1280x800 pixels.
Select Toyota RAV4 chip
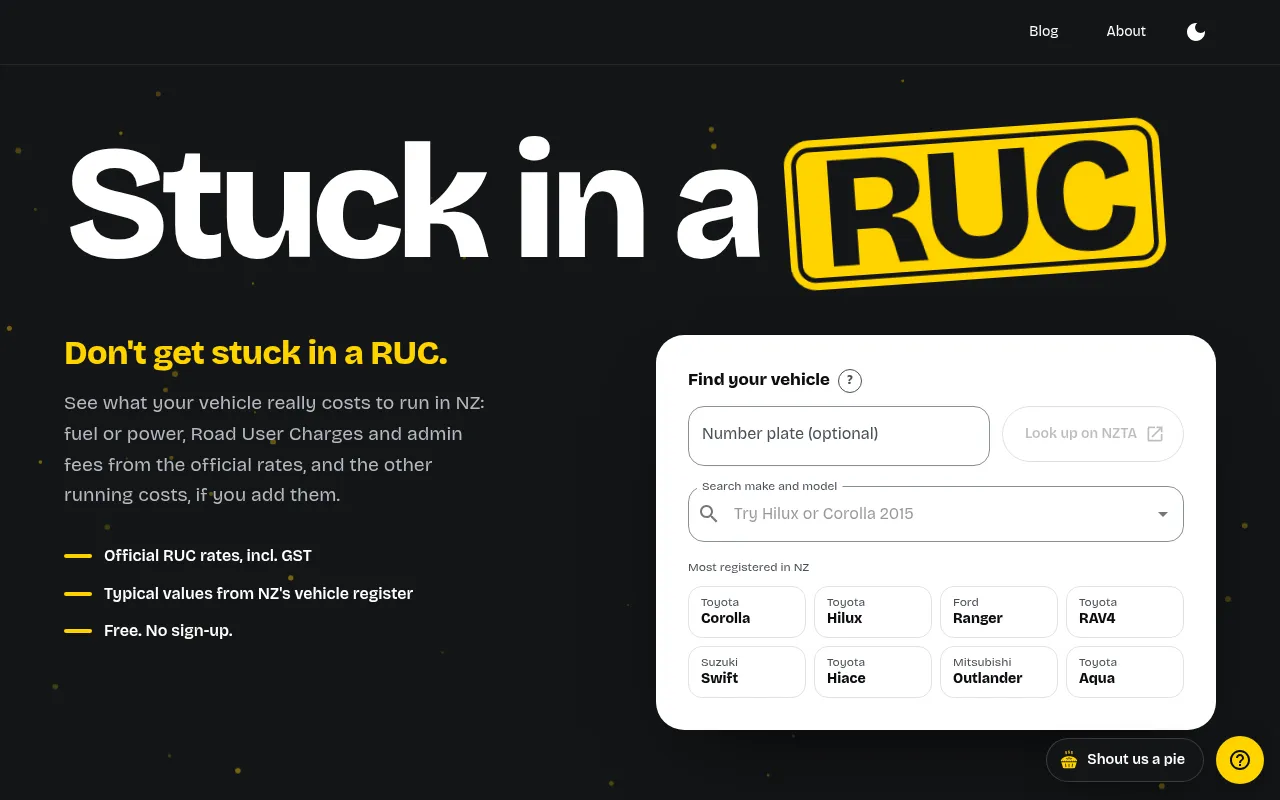tap(1125, 612)
